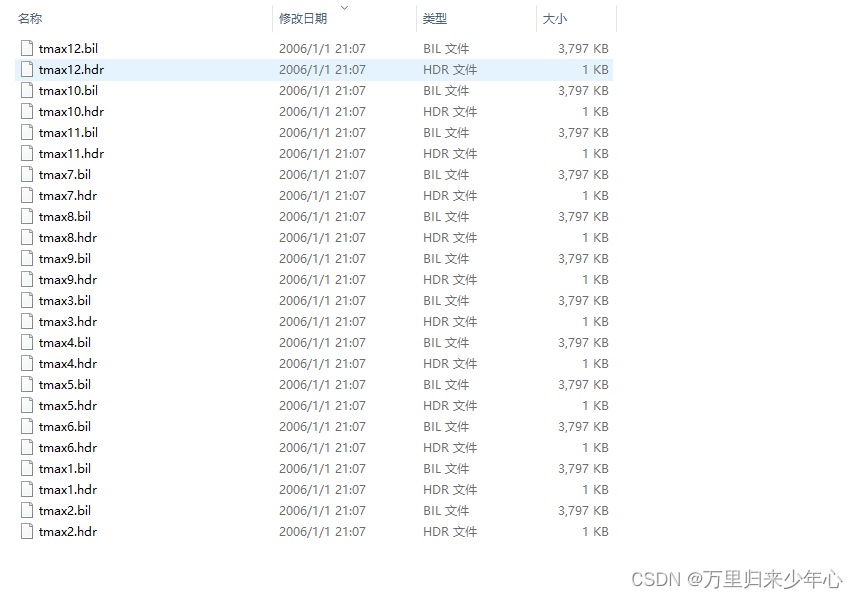Click the date cell of tmax12.bil
858x599 pixels.
click(x=322, y=48)
